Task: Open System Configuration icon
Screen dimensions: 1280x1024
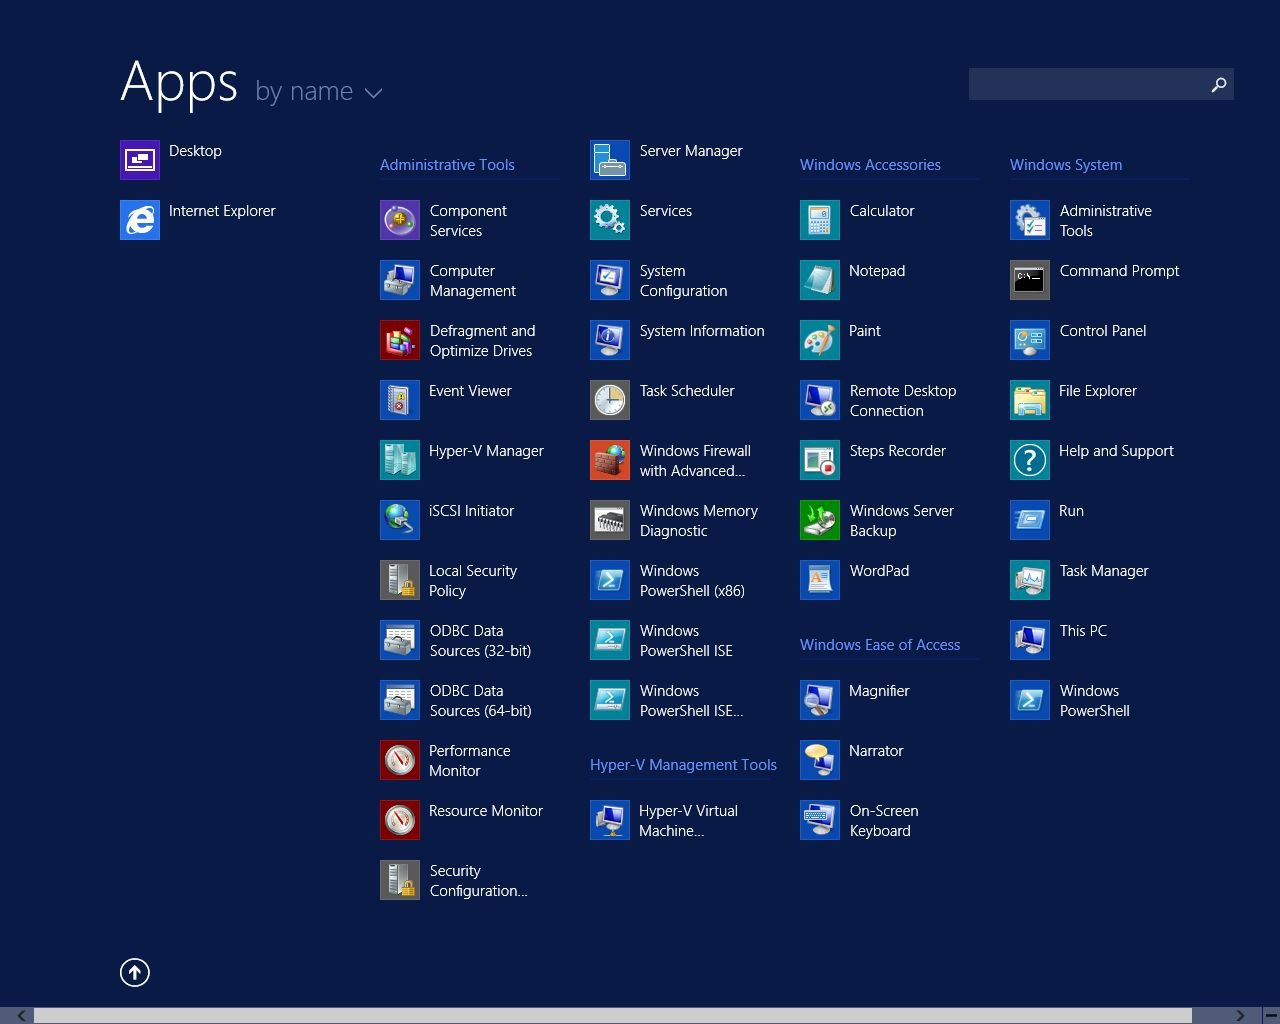Action: (x=610, y=280)
